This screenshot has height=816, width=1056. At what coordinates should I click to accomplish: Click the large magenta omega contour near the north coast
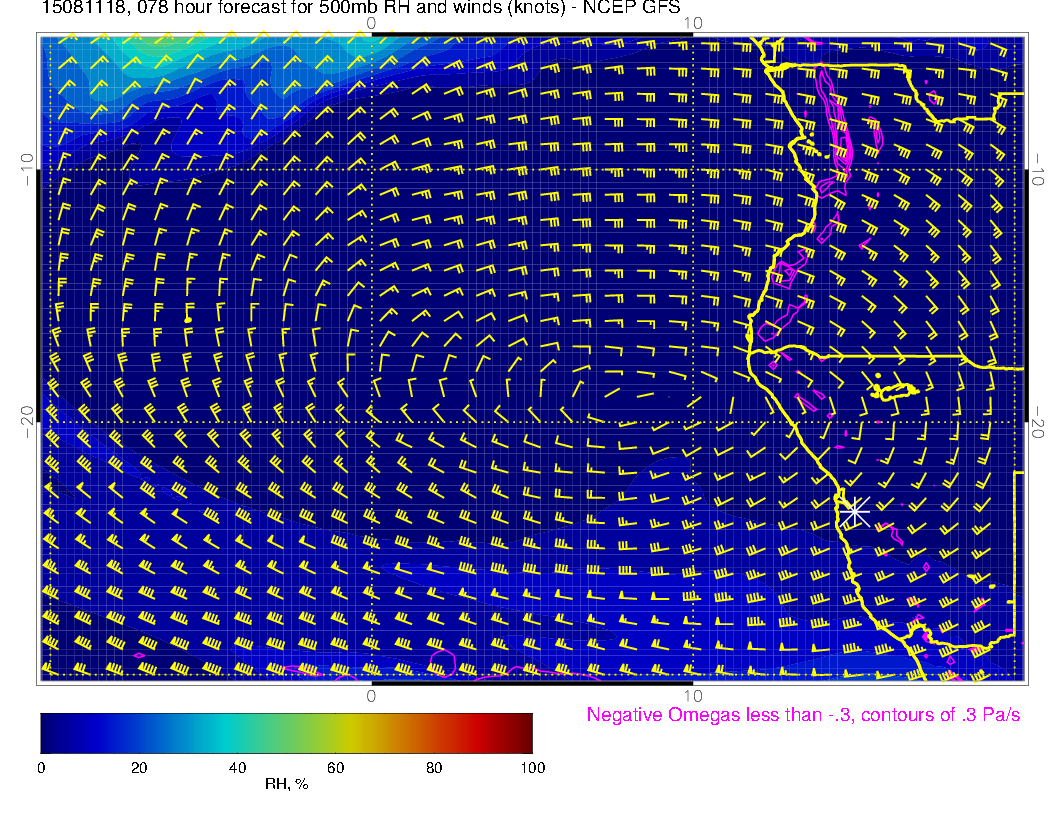point(835,120)
